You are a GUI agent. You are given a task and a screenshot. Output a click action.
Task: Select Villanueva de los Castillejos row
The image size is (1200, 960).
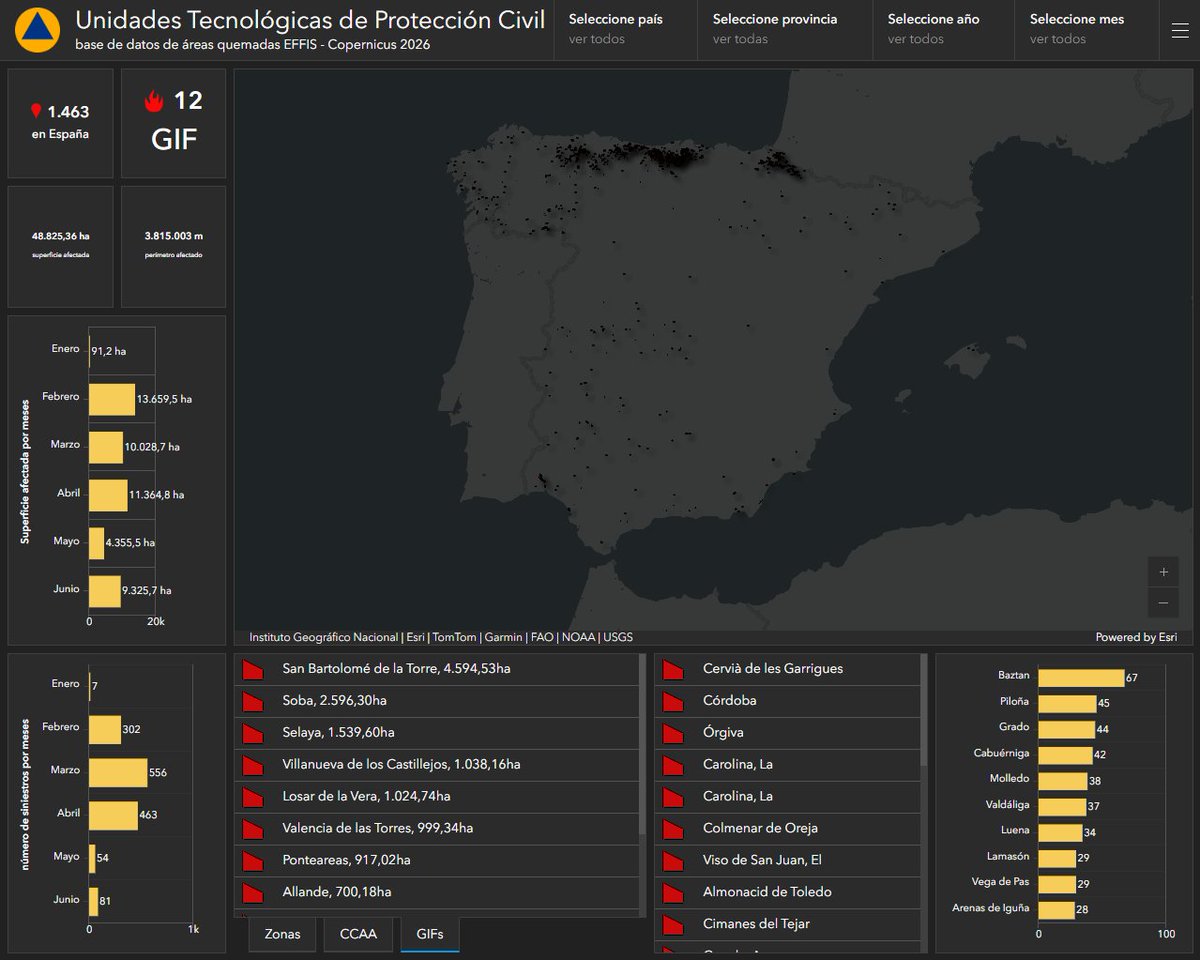coord(437,765)
